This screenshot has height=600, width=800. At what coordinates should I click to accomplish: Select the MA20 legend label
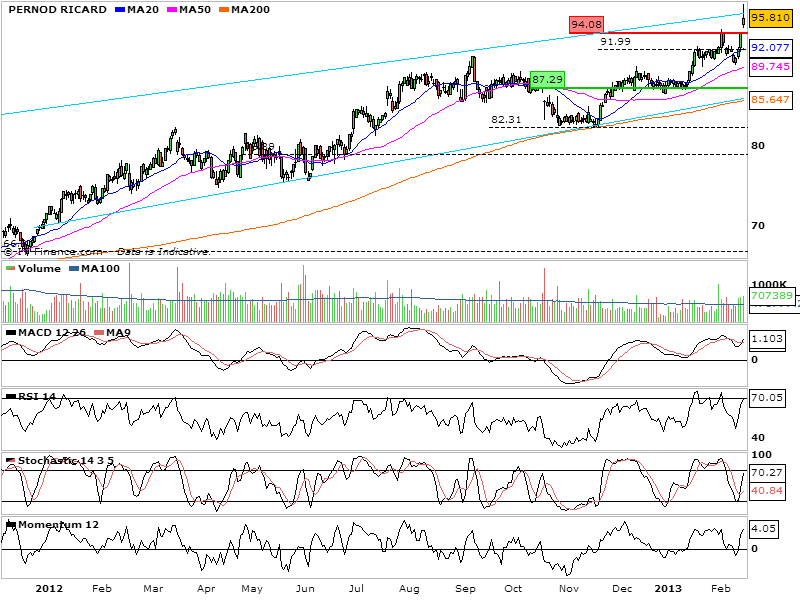tap(143, 10)
